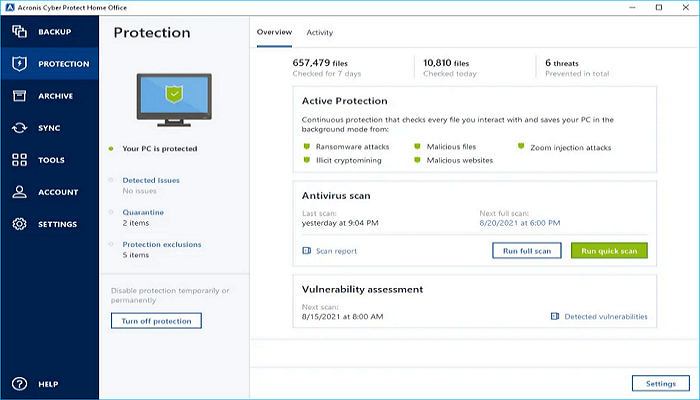Image resolution: width=700 pixels, height=400 pixels.
Task: Select the Protection shield icon
Action: coord(19,64)
